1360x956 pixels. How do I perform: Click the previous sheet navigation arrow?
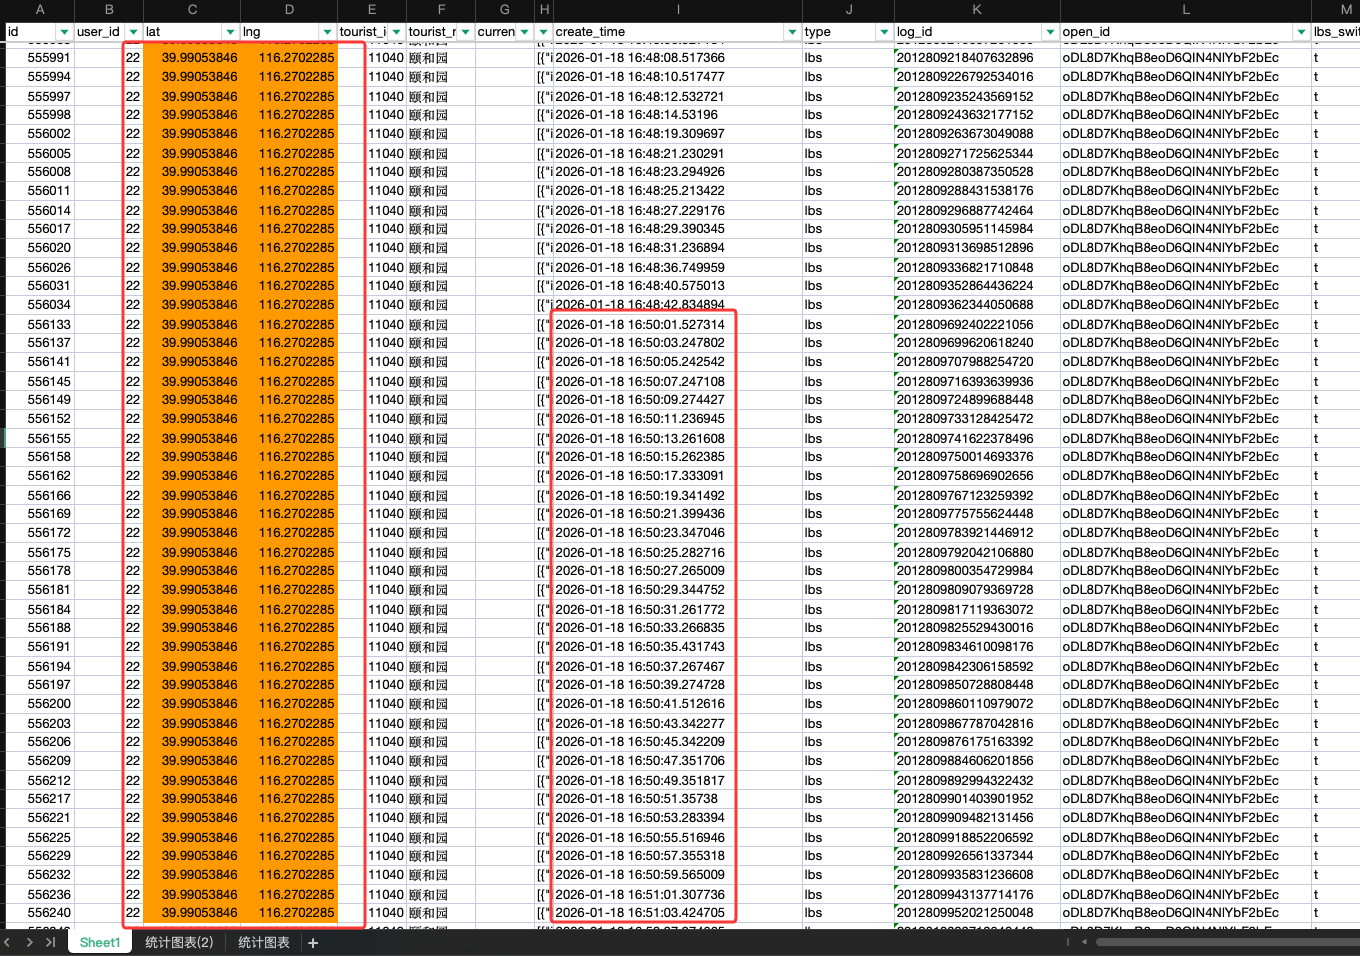[8, 942]
